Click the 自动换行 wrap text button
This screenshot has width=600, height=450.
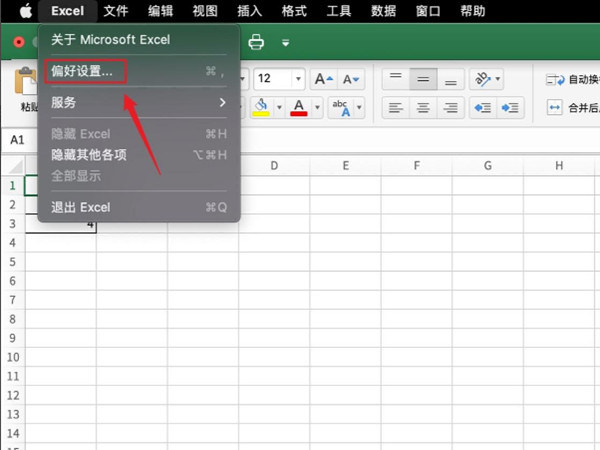point(570,79)
